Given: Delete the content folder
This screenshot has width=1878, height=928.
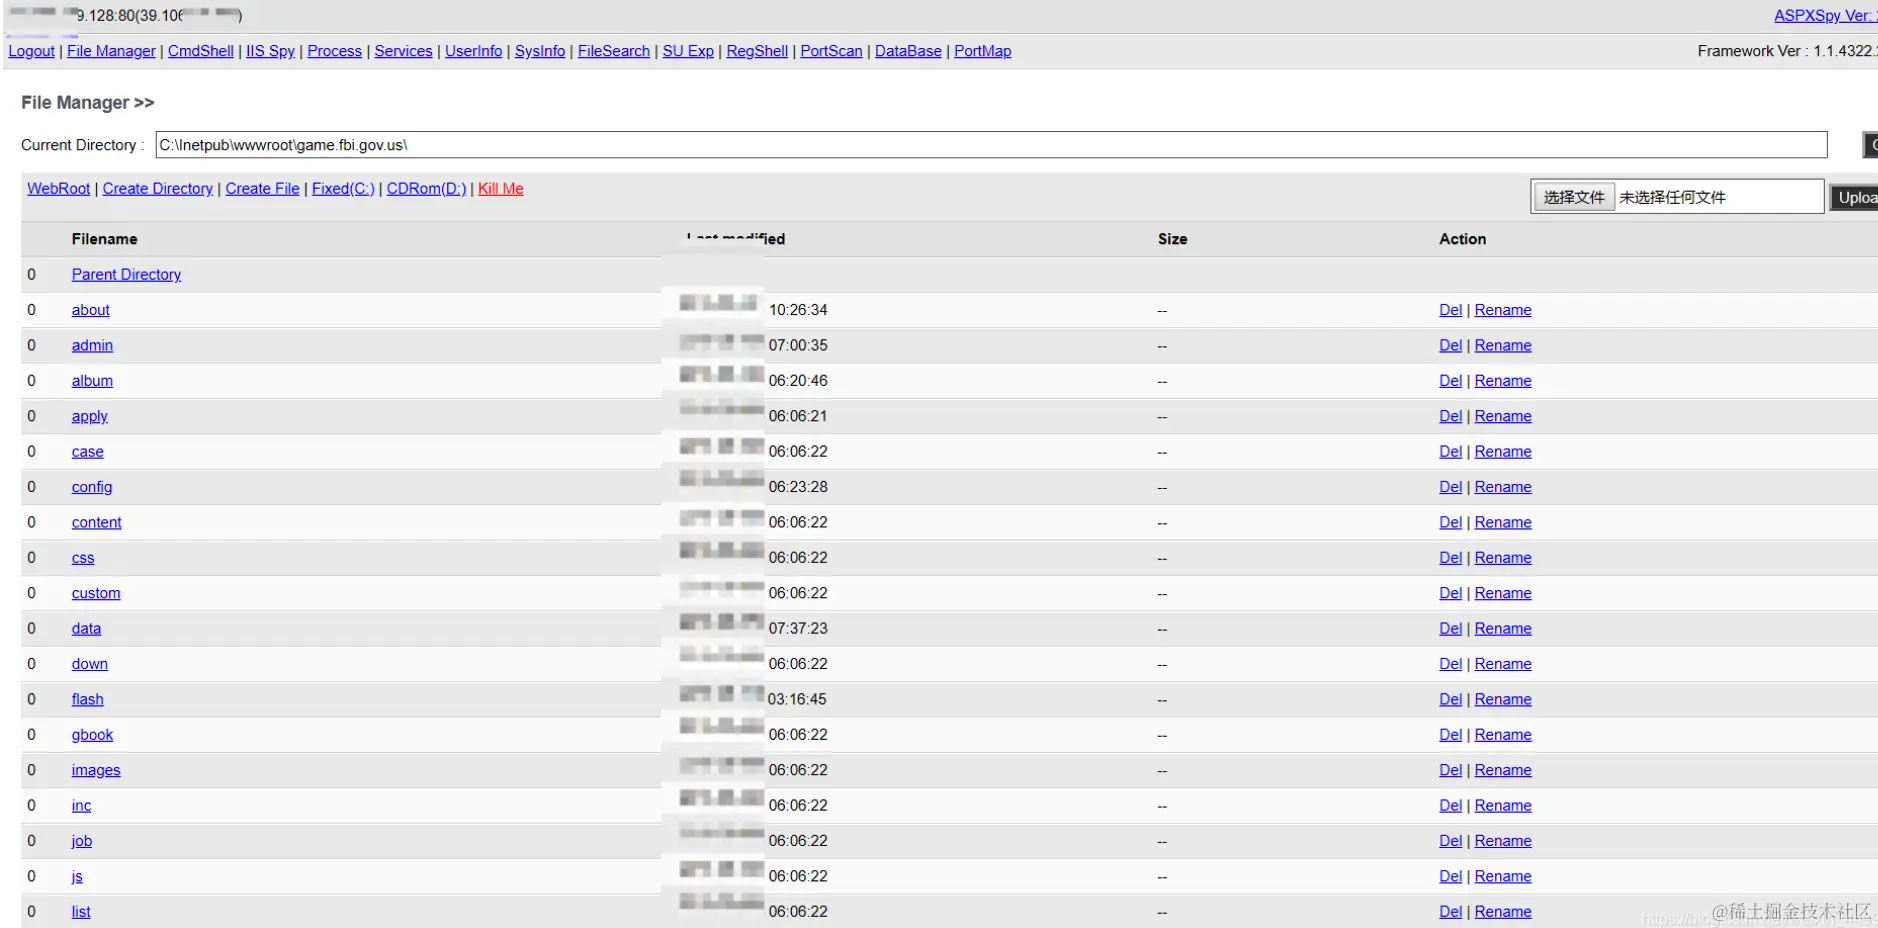Looking at the screenshot, I should 1450,522.
